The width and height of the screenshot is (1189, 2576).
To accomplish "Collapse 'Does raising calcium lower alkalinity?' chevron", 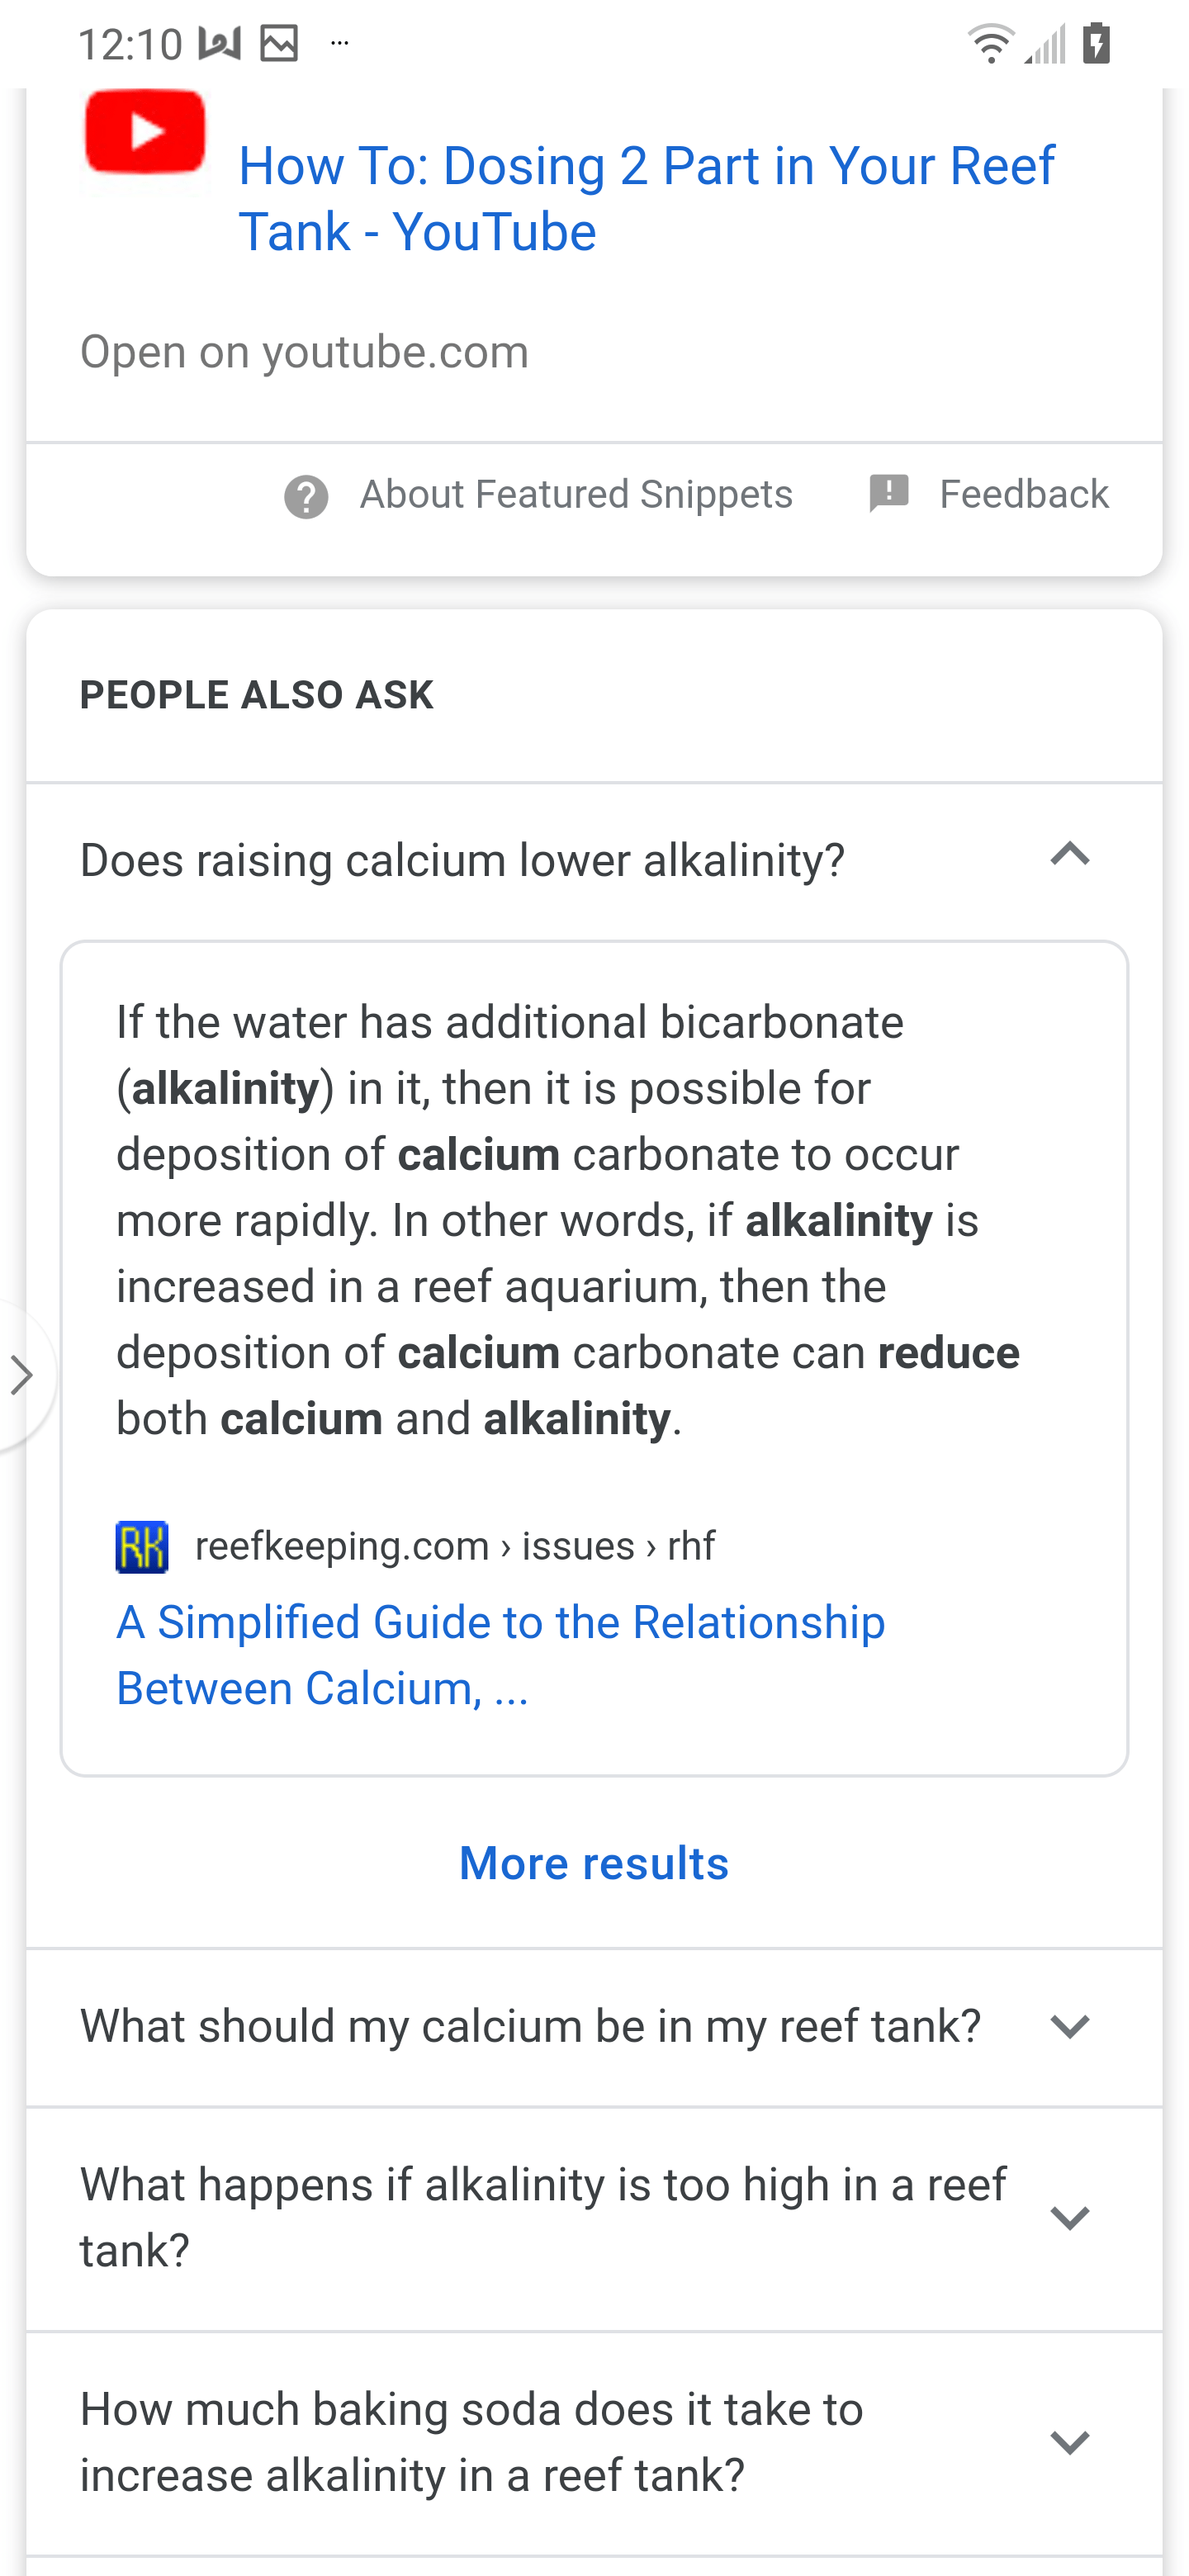I will coord(1069,856).
